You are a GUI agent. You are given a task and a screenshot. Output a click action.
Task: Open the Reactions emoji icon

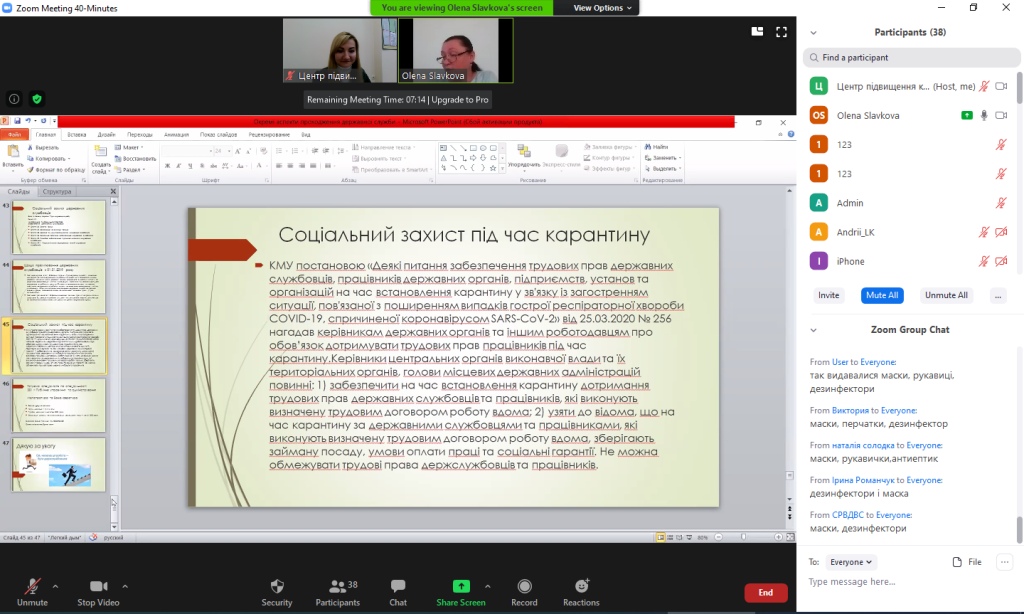pyautogui.click(x=581, y=587)
